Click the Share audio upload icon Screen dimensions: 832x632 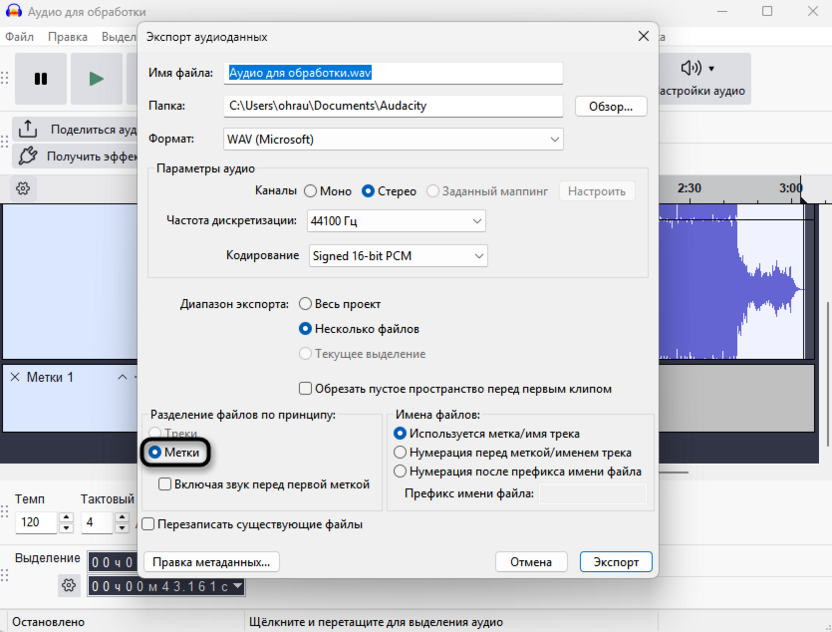(x=28, y=129)
